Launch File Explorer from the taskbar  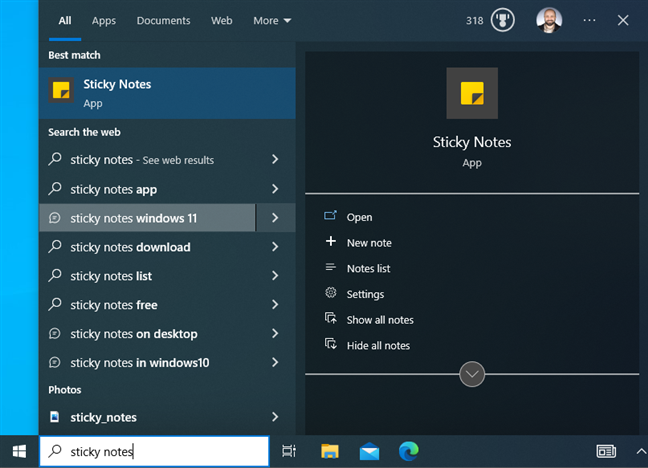pos(330,451)
